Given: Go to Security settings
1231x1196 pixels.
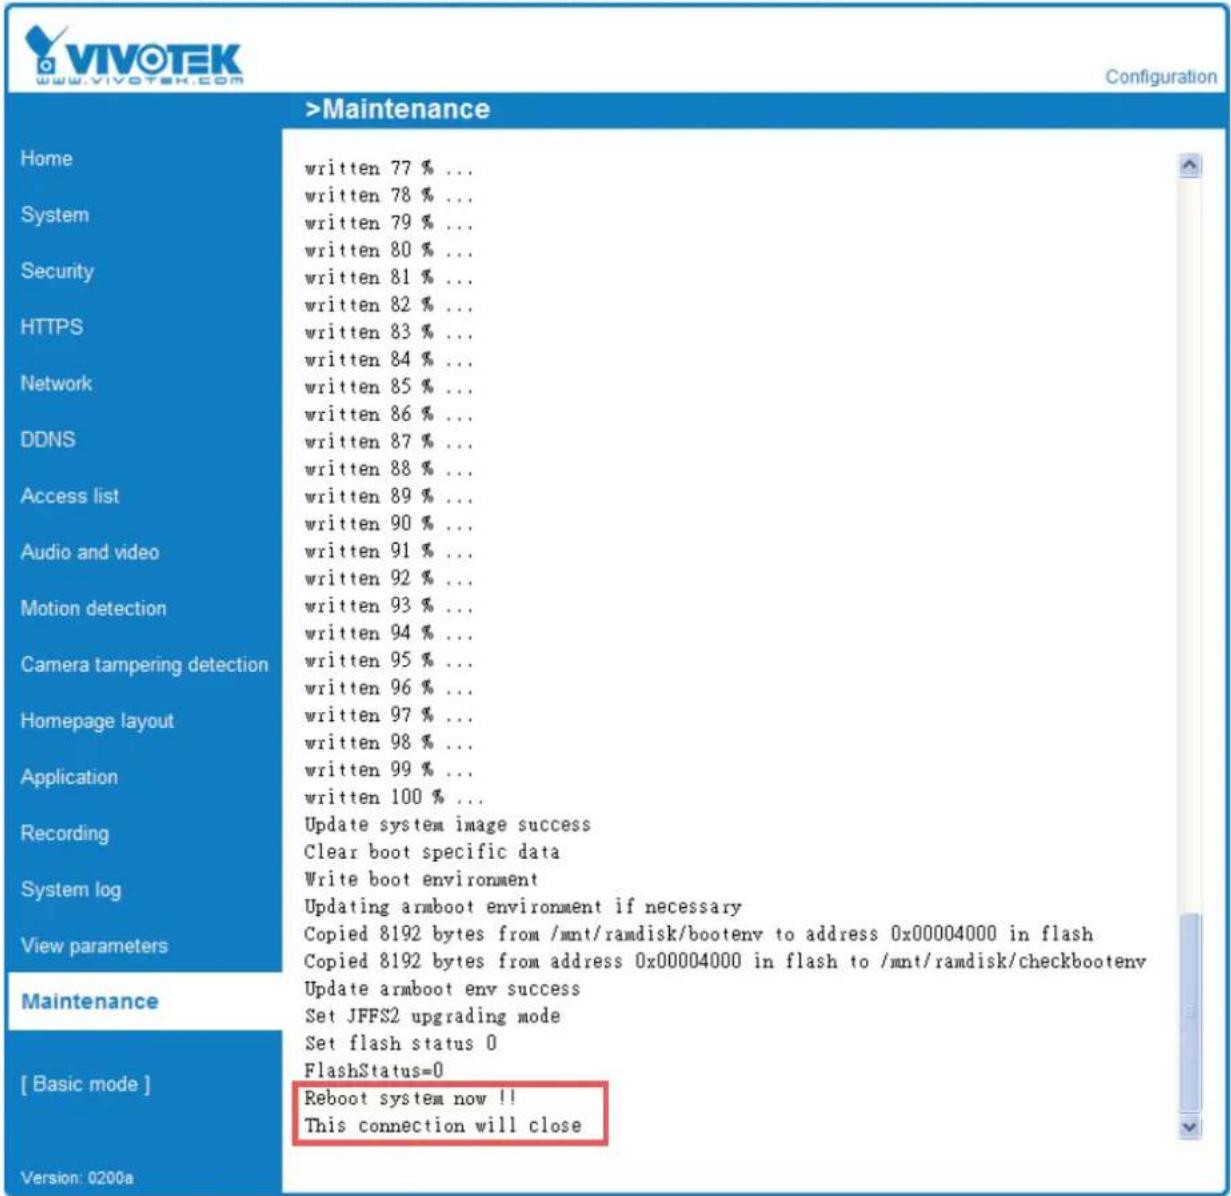Looking at the screenshot, I should click(x=57, y=270).
